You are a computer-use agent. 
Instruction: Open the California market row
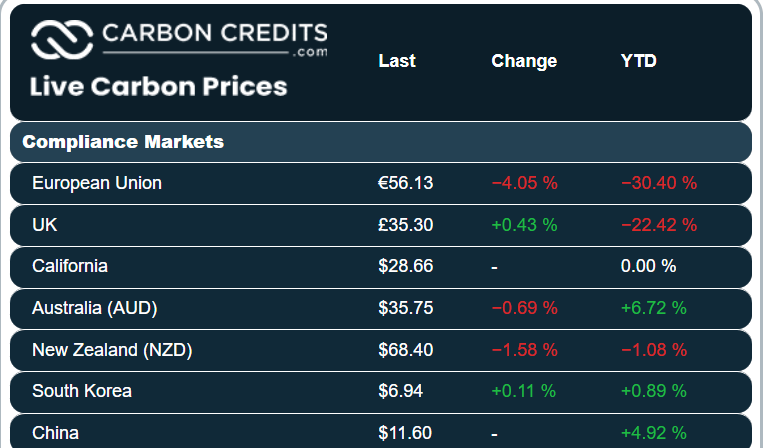[x=70, y=266]
